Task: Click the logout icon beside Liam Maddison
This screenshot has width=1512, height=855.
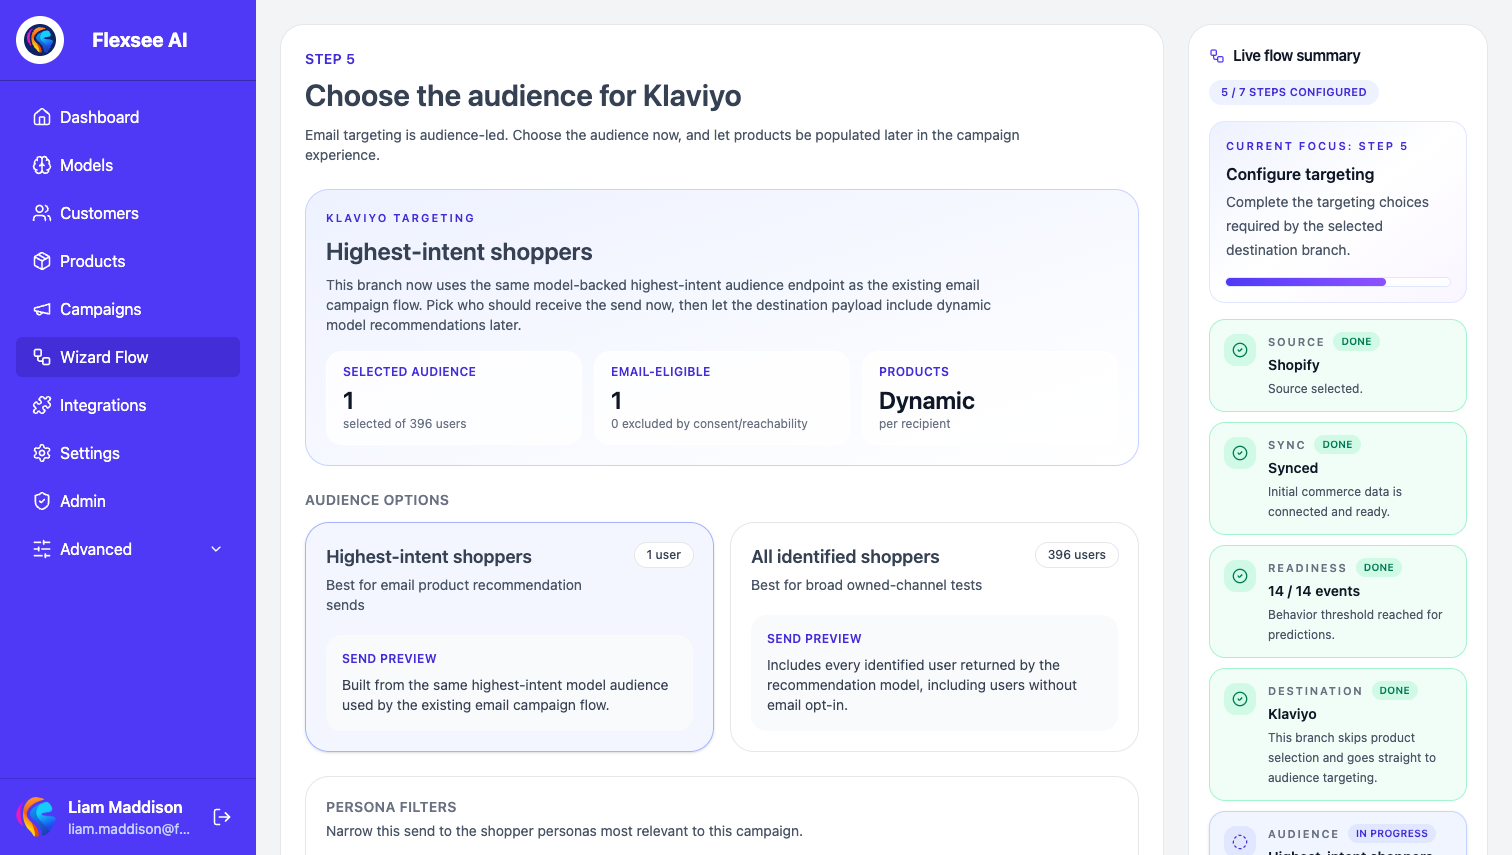Action: 222,817
